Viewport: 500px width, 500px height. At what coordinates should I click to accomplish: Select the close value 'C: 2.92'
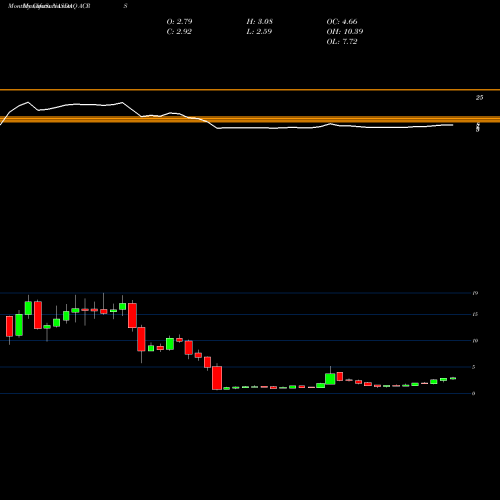point(179,31)
